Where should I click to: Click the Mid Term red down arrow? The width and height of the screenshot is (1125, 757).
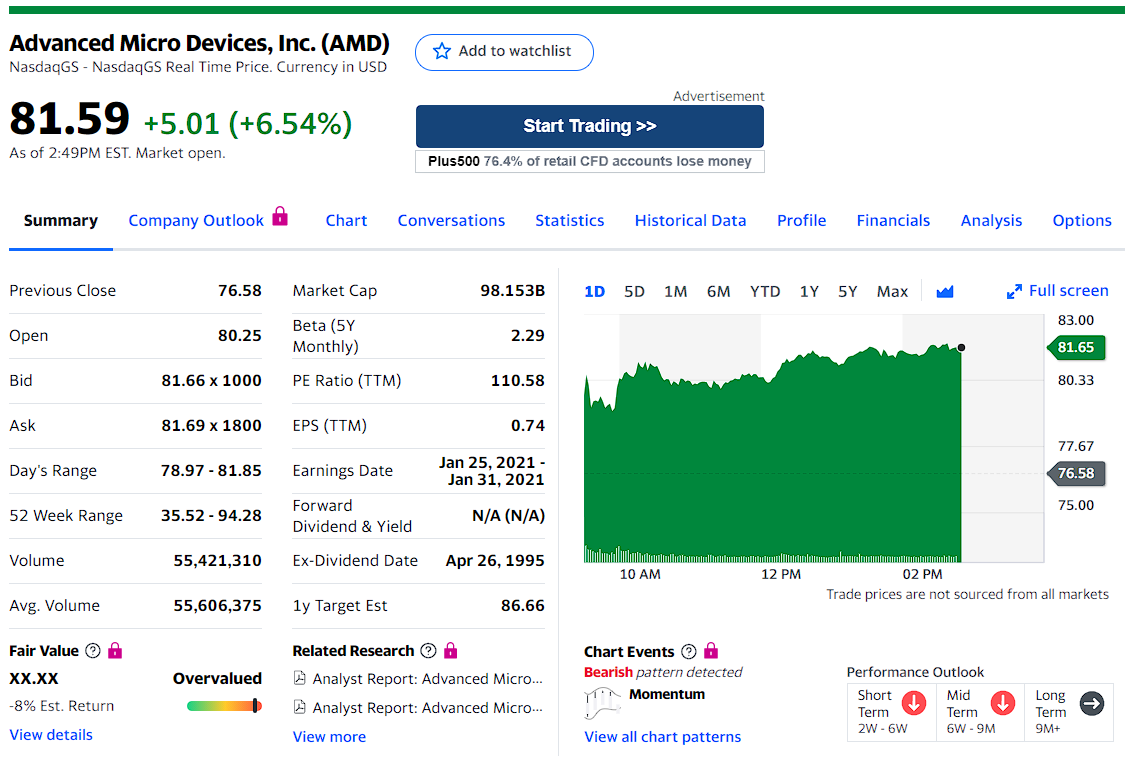click(1002, 703)
